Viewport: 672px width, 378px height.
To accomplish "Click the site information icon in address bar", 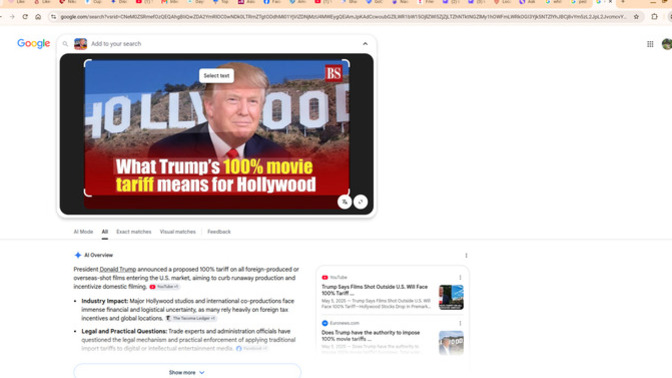I will click(53, 17).
